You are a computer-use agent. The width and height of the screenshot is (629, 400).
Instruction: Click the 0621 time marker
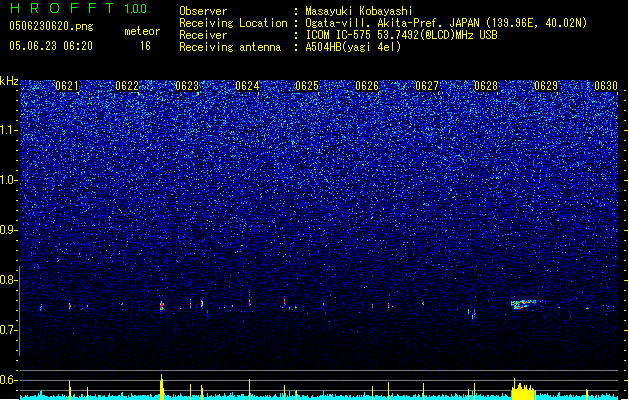pos(67,86)
